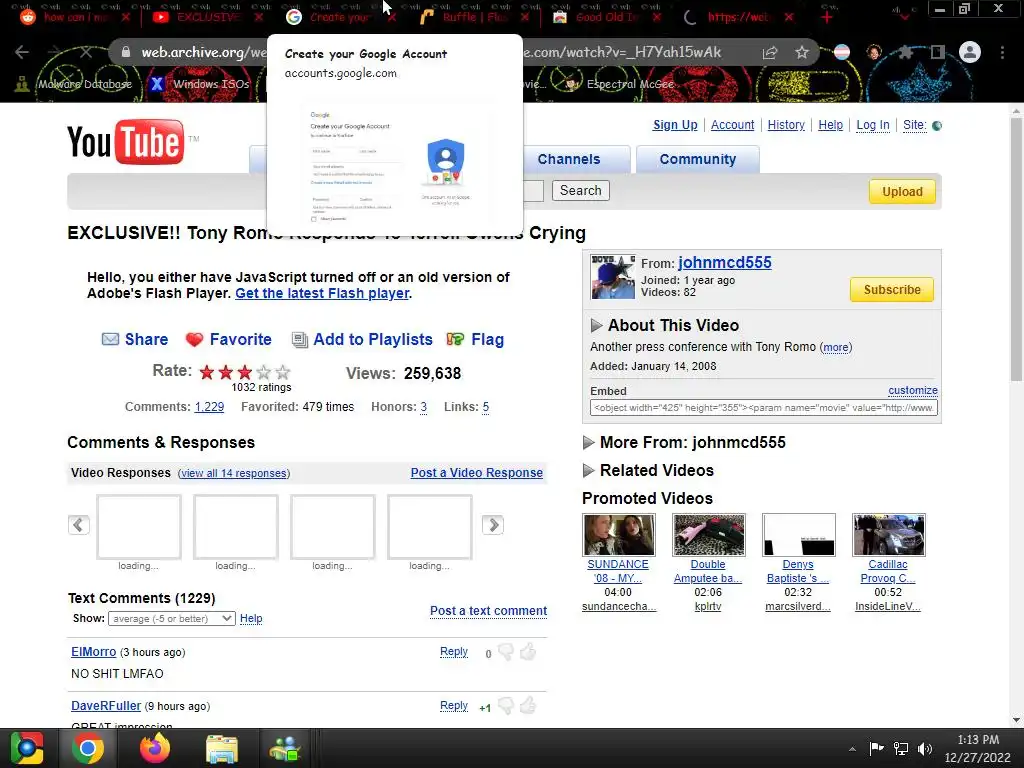
Task: Open the Windows ISOs bookmark
Action: pos(200,84)
